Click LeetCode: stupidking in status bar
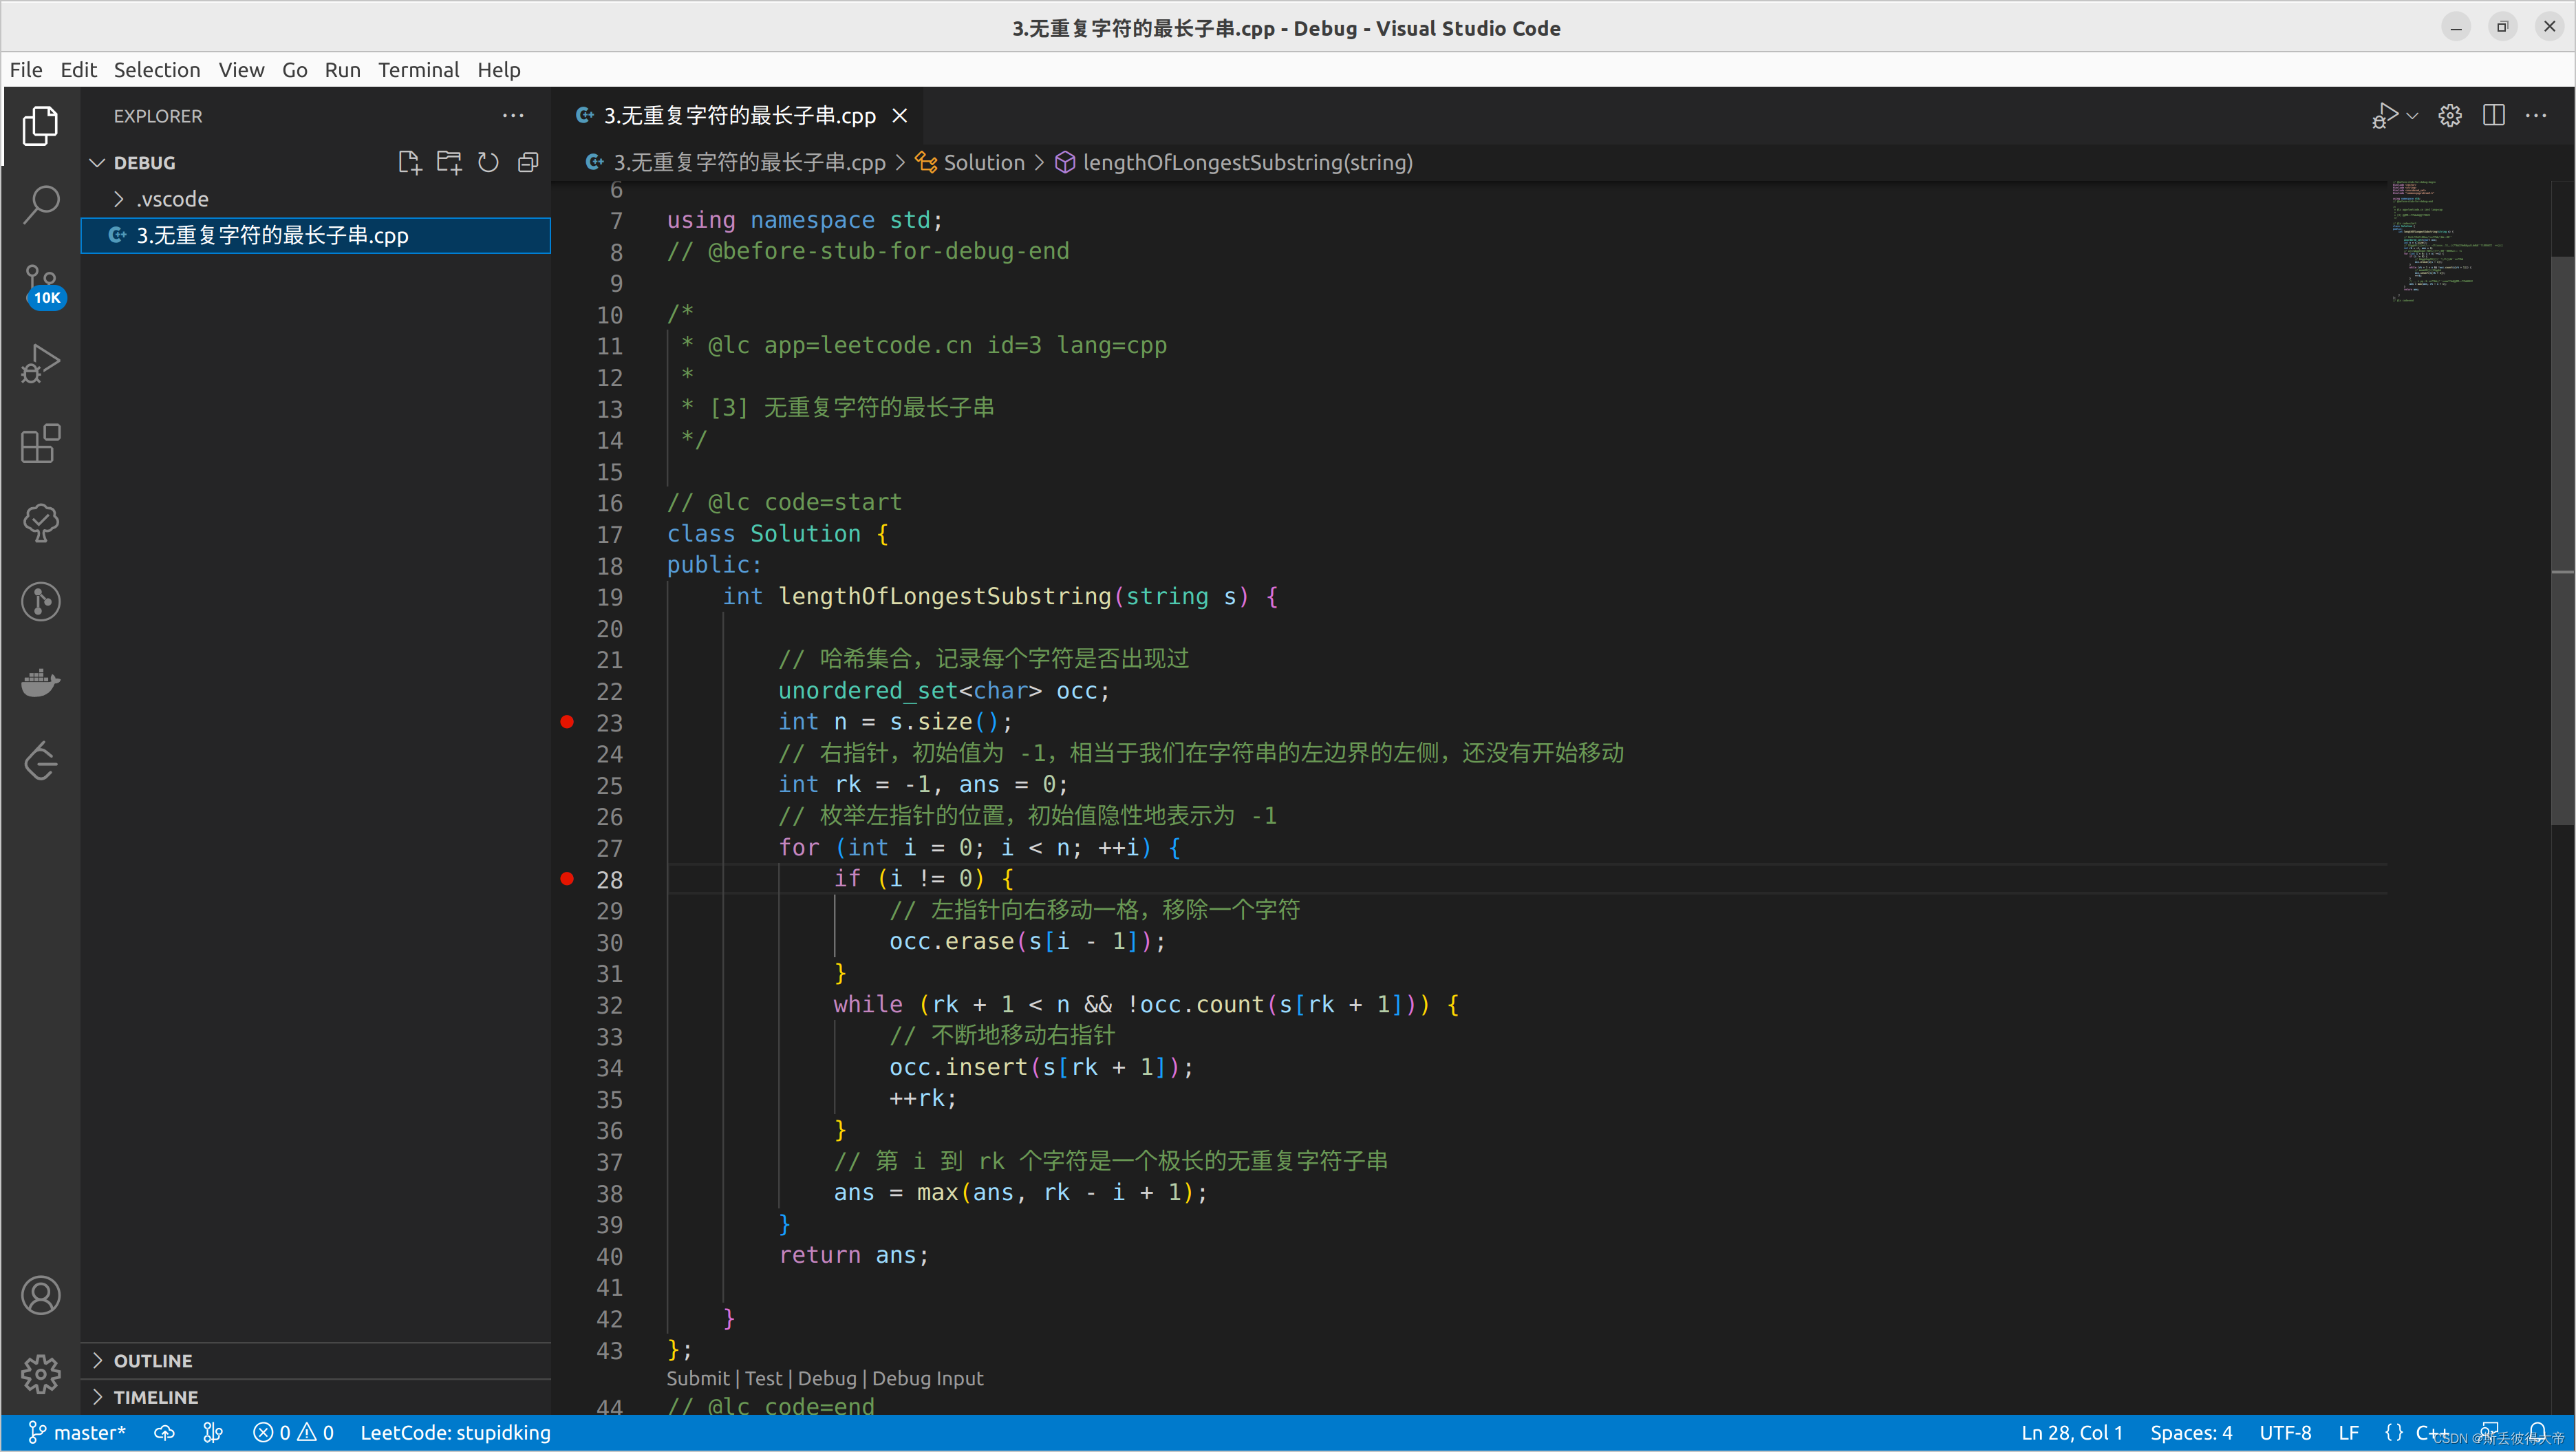 coord(455,1433)
